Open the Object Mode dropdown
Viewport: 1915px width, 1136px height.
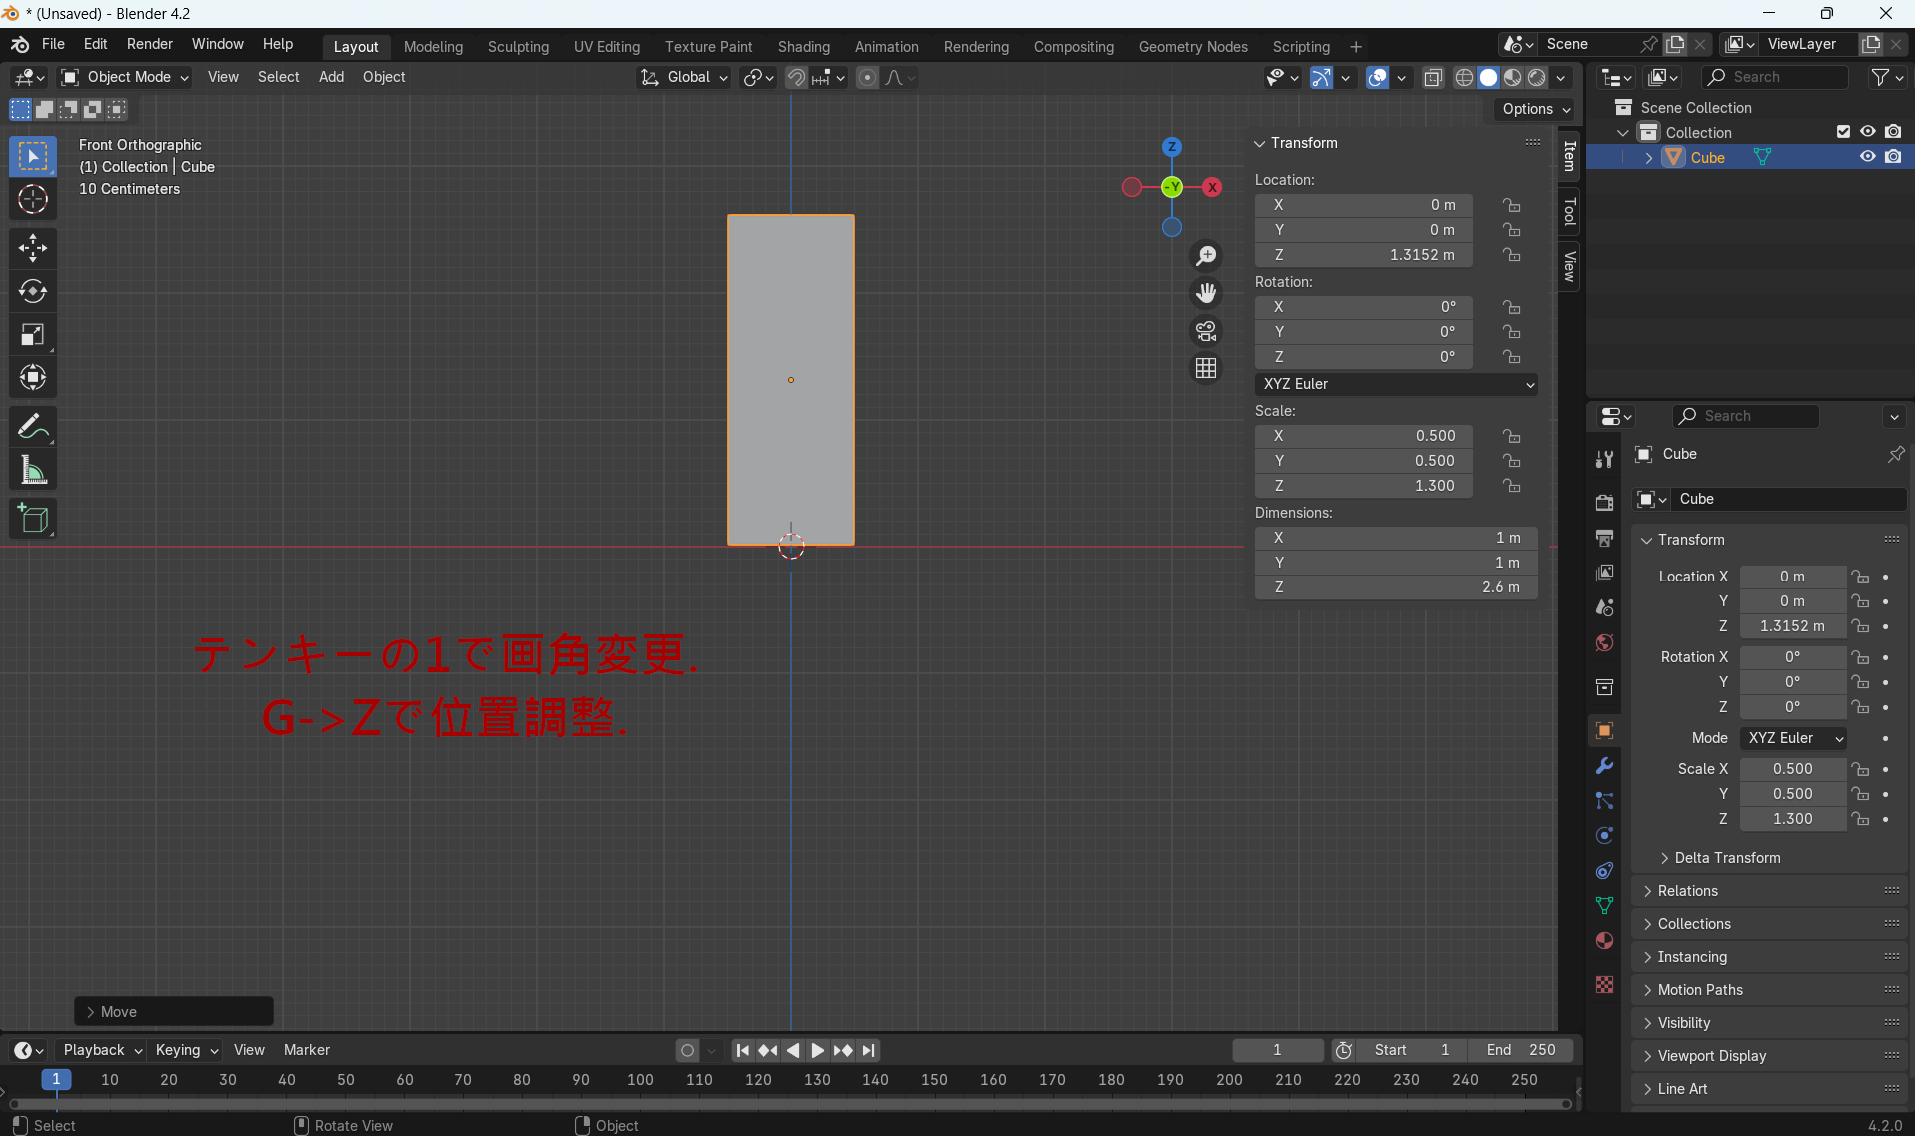(x=125, y=77)
